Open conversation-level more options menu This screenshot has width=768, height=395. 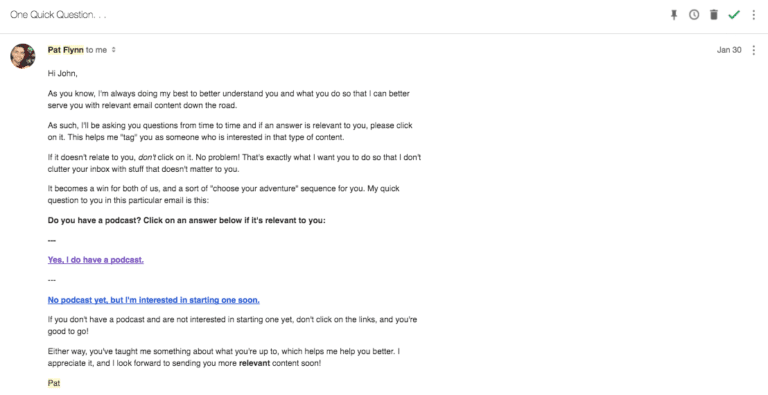point(754,15)
